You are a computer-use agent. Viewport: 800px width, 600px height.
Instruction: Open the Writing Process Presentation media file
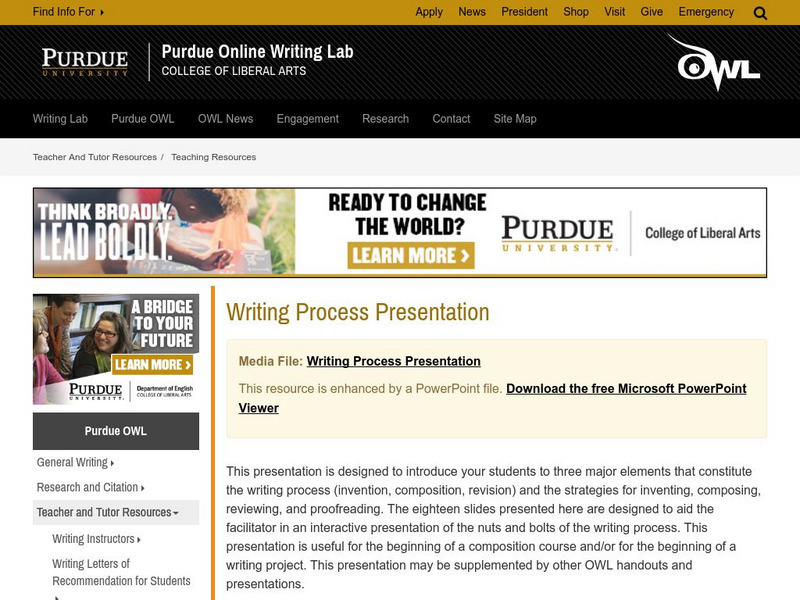point(393,361)
